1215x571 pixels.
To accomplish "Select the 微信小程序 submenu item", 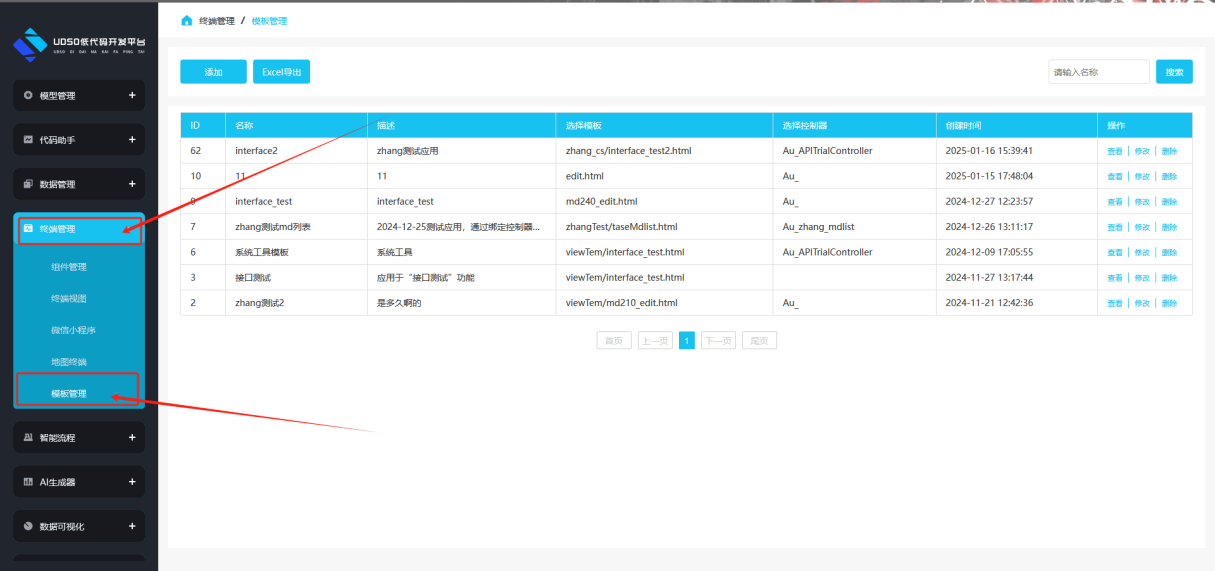I will (x=73, y=330).
